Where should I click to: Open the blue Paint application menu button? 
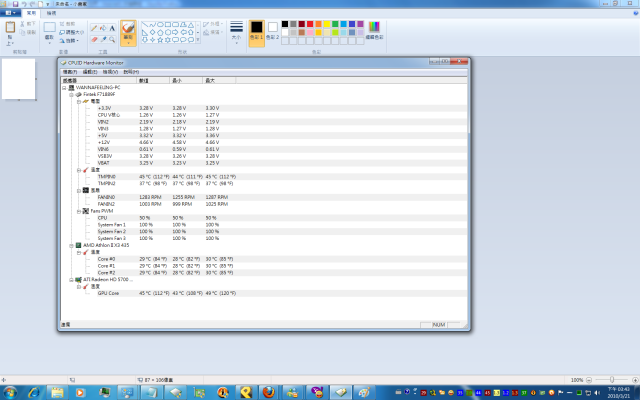pos(10,13)
